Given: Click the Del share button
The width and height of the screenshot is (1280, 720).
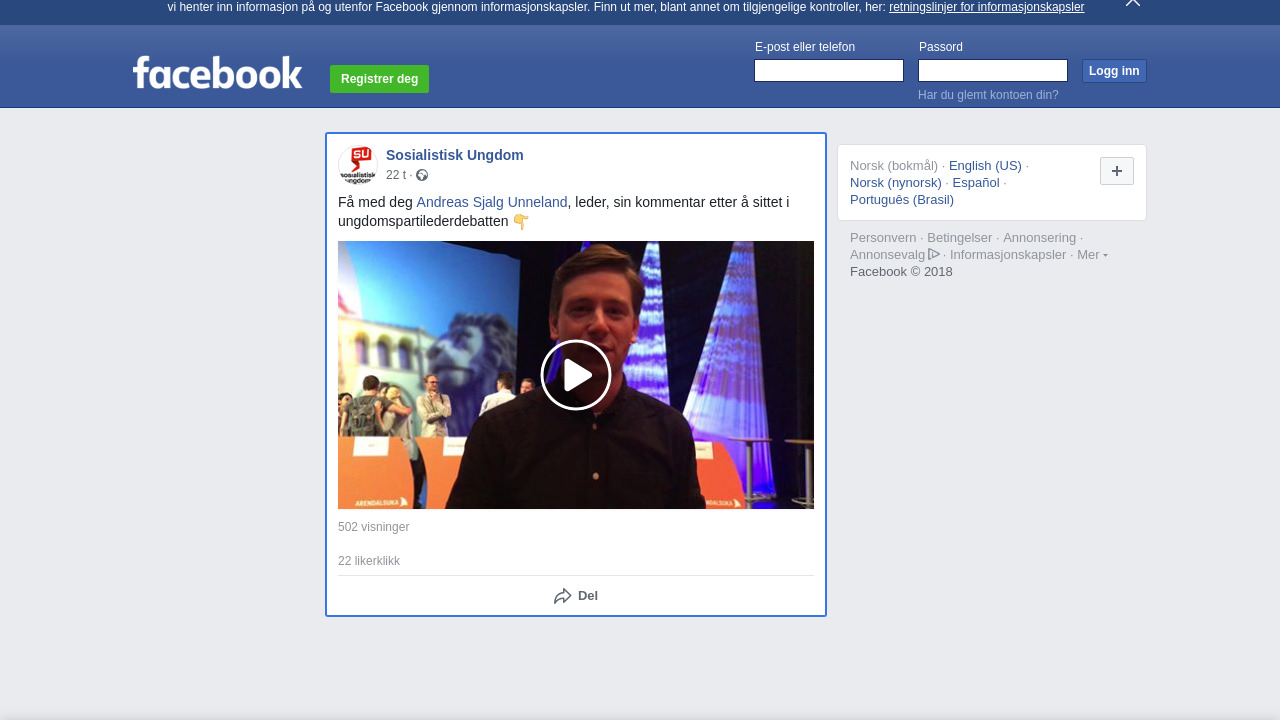Looking at the screenshot, I should (x=576, y=596).
